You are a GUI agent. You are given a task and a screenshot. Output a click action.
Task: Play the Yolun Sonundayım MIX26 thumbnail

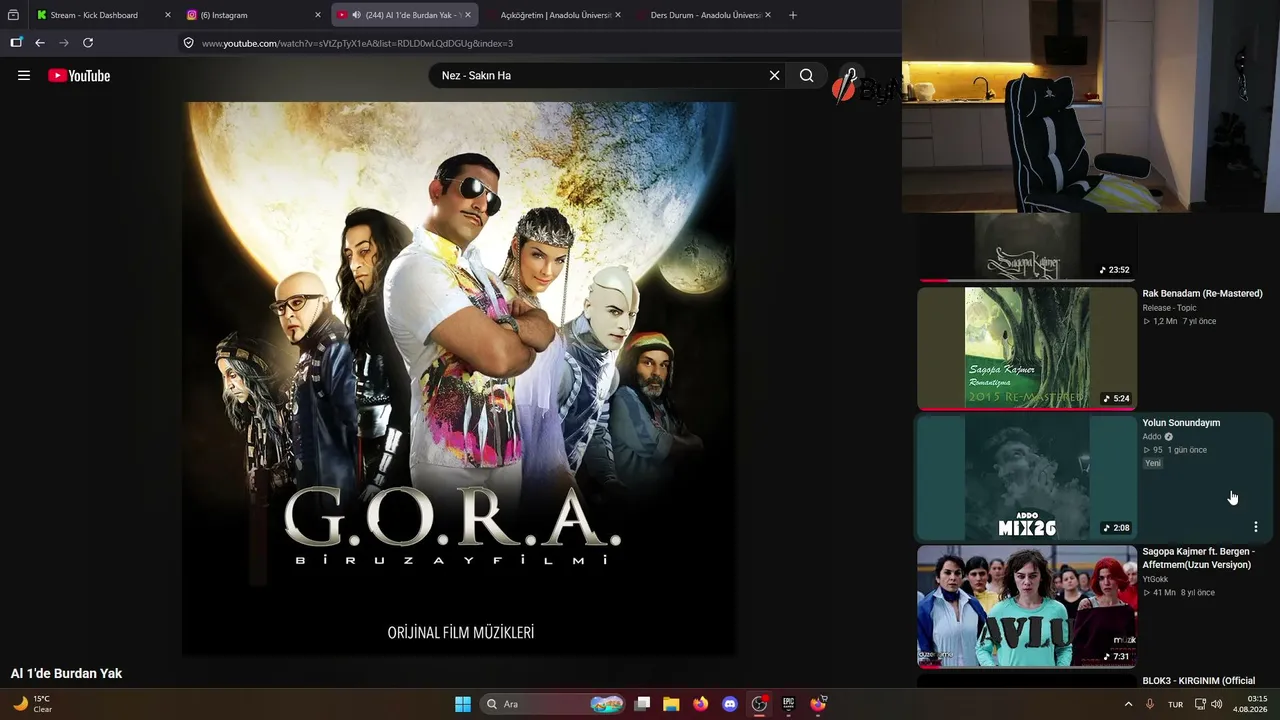1027,477
